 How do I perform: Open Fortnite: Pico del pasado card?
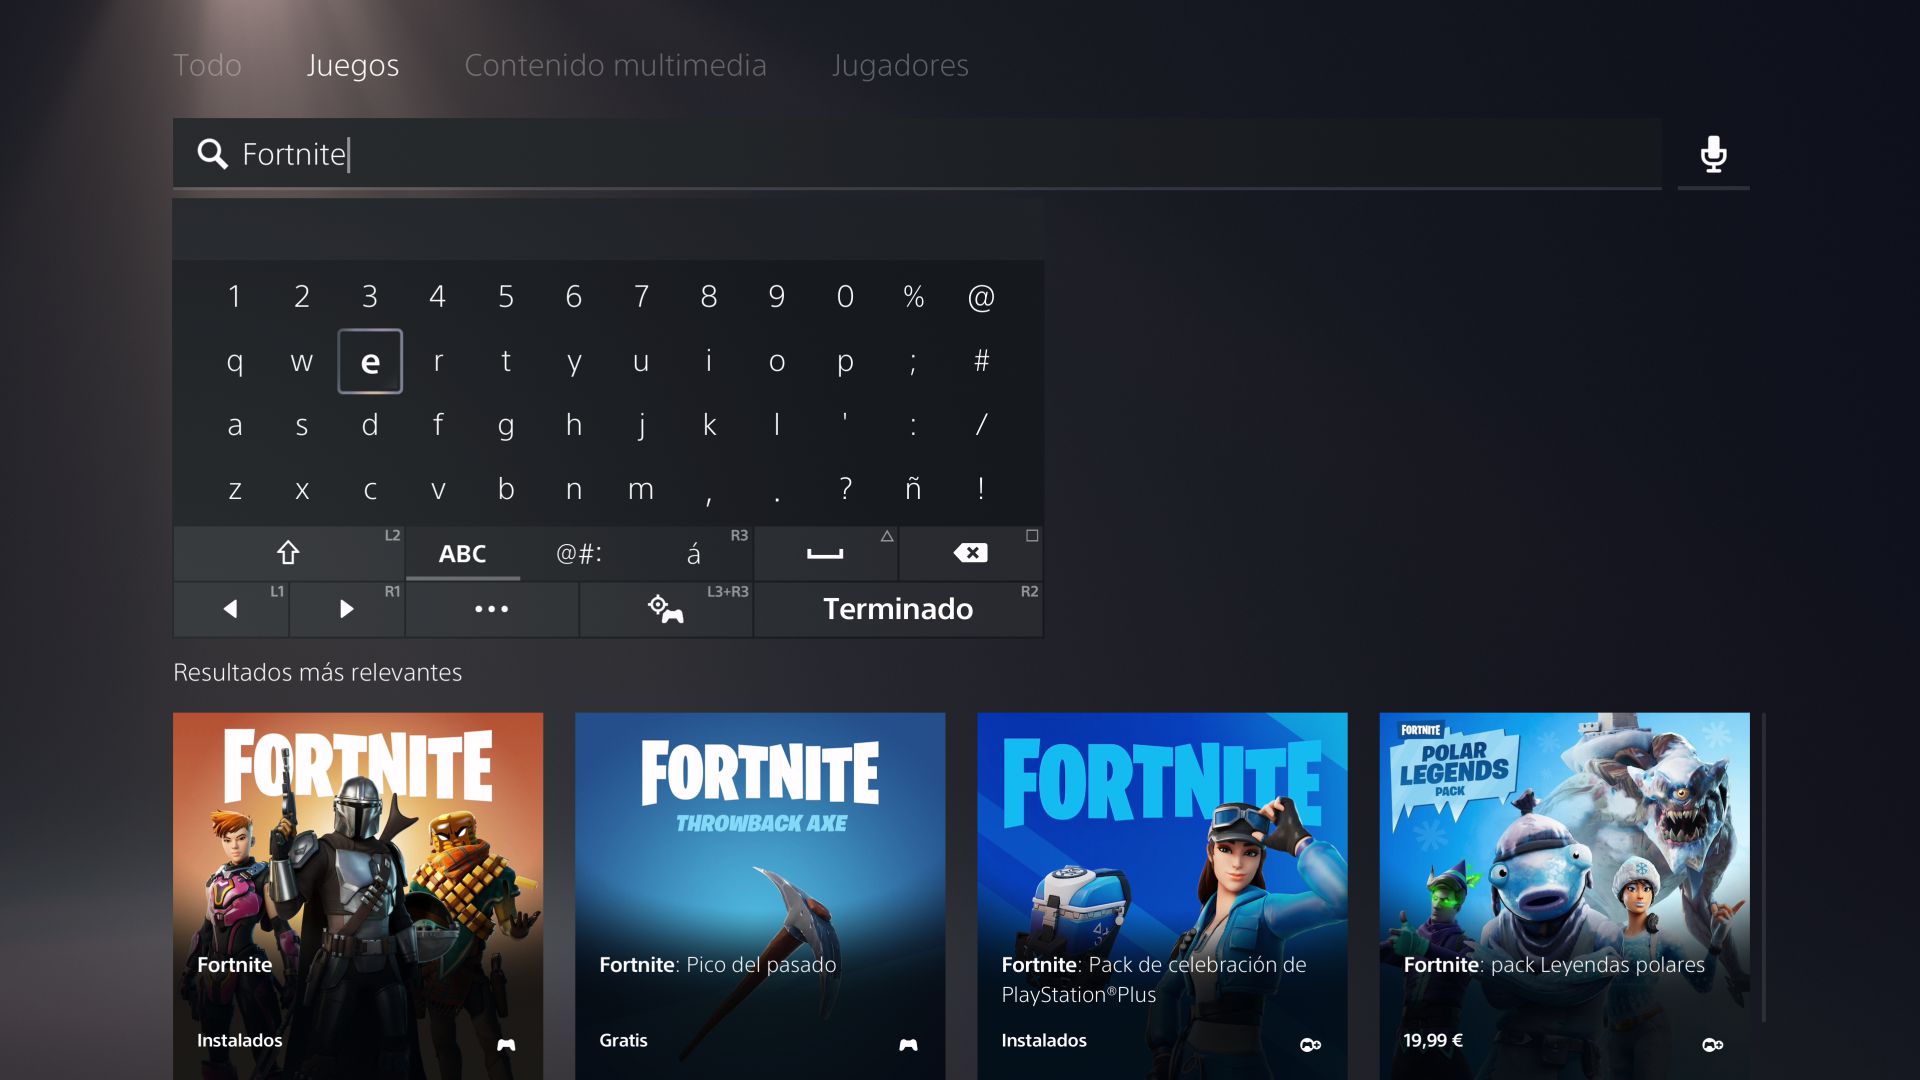pyautogui.click(x=760, y=896)
